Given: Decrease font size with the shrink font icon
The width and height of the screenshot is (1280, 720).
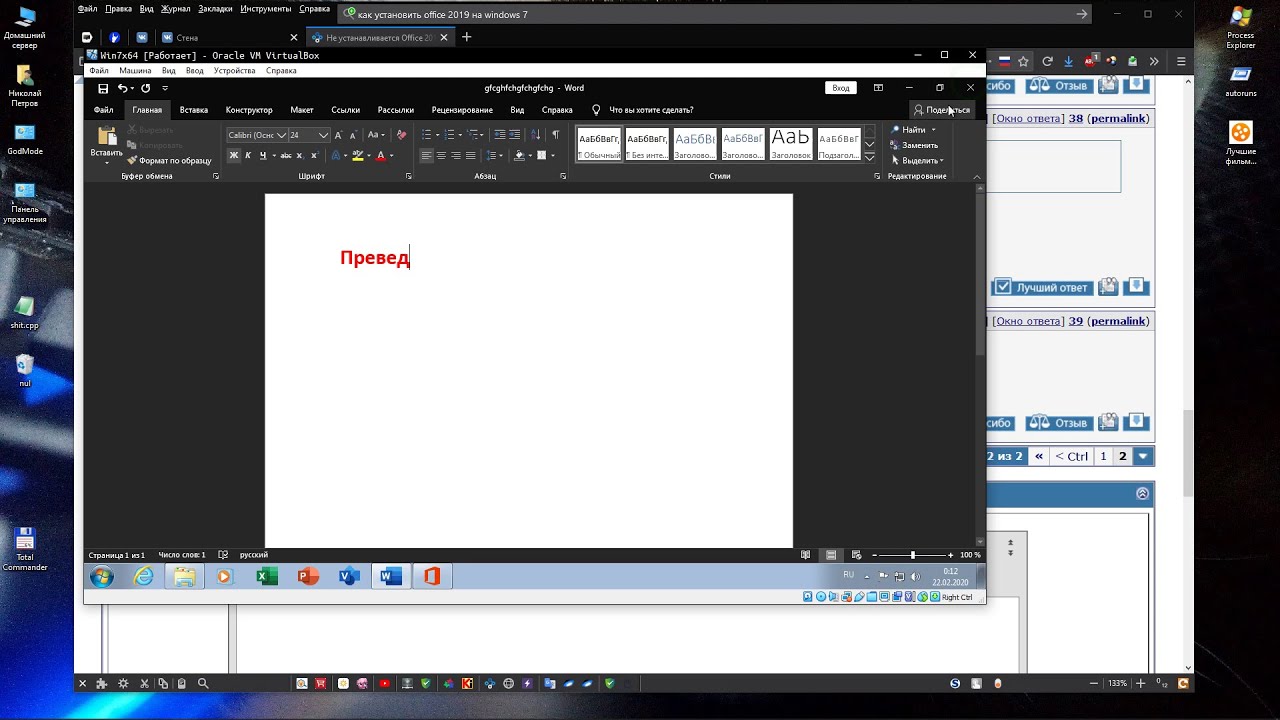Looking at the screenshot, I should [352, 135].
